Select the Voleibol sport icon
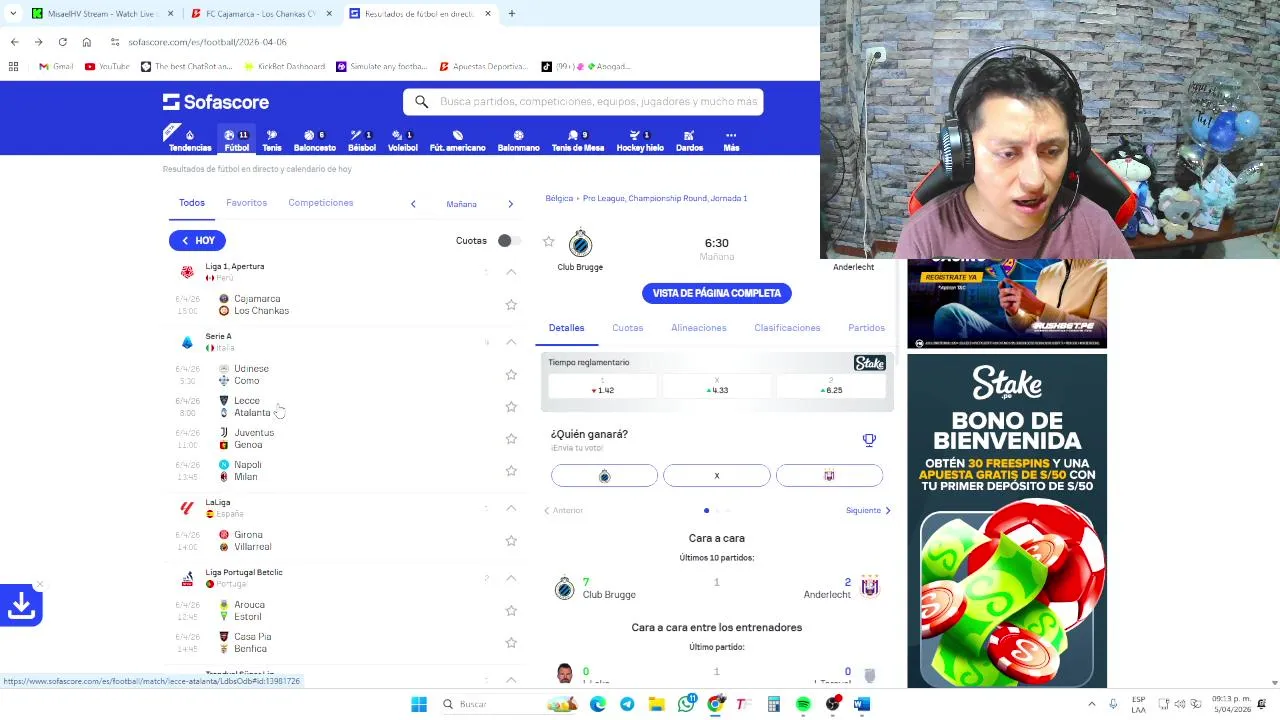 pyautogui.click(x=403, y=140)
